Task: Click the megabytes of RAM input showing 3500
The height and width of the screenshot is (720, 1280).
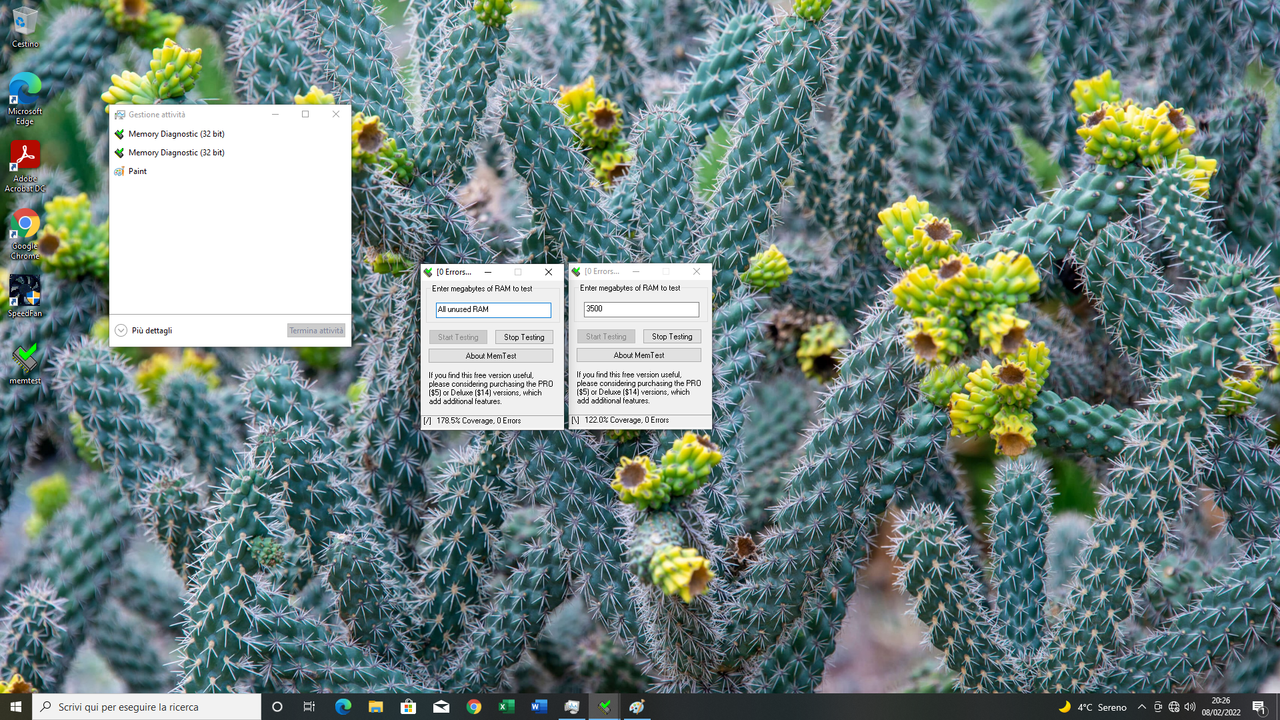Action: click(x=639, y=309)
